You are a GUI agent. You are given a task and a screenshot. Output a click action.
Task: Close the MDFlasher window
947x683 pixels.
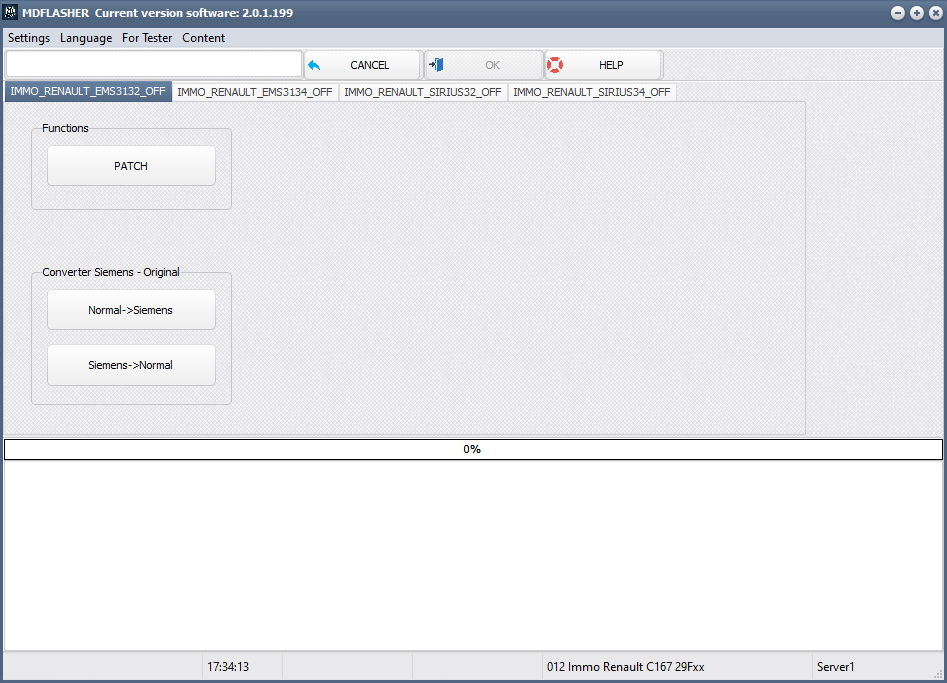pyautogui.click(x=936, y=13)
